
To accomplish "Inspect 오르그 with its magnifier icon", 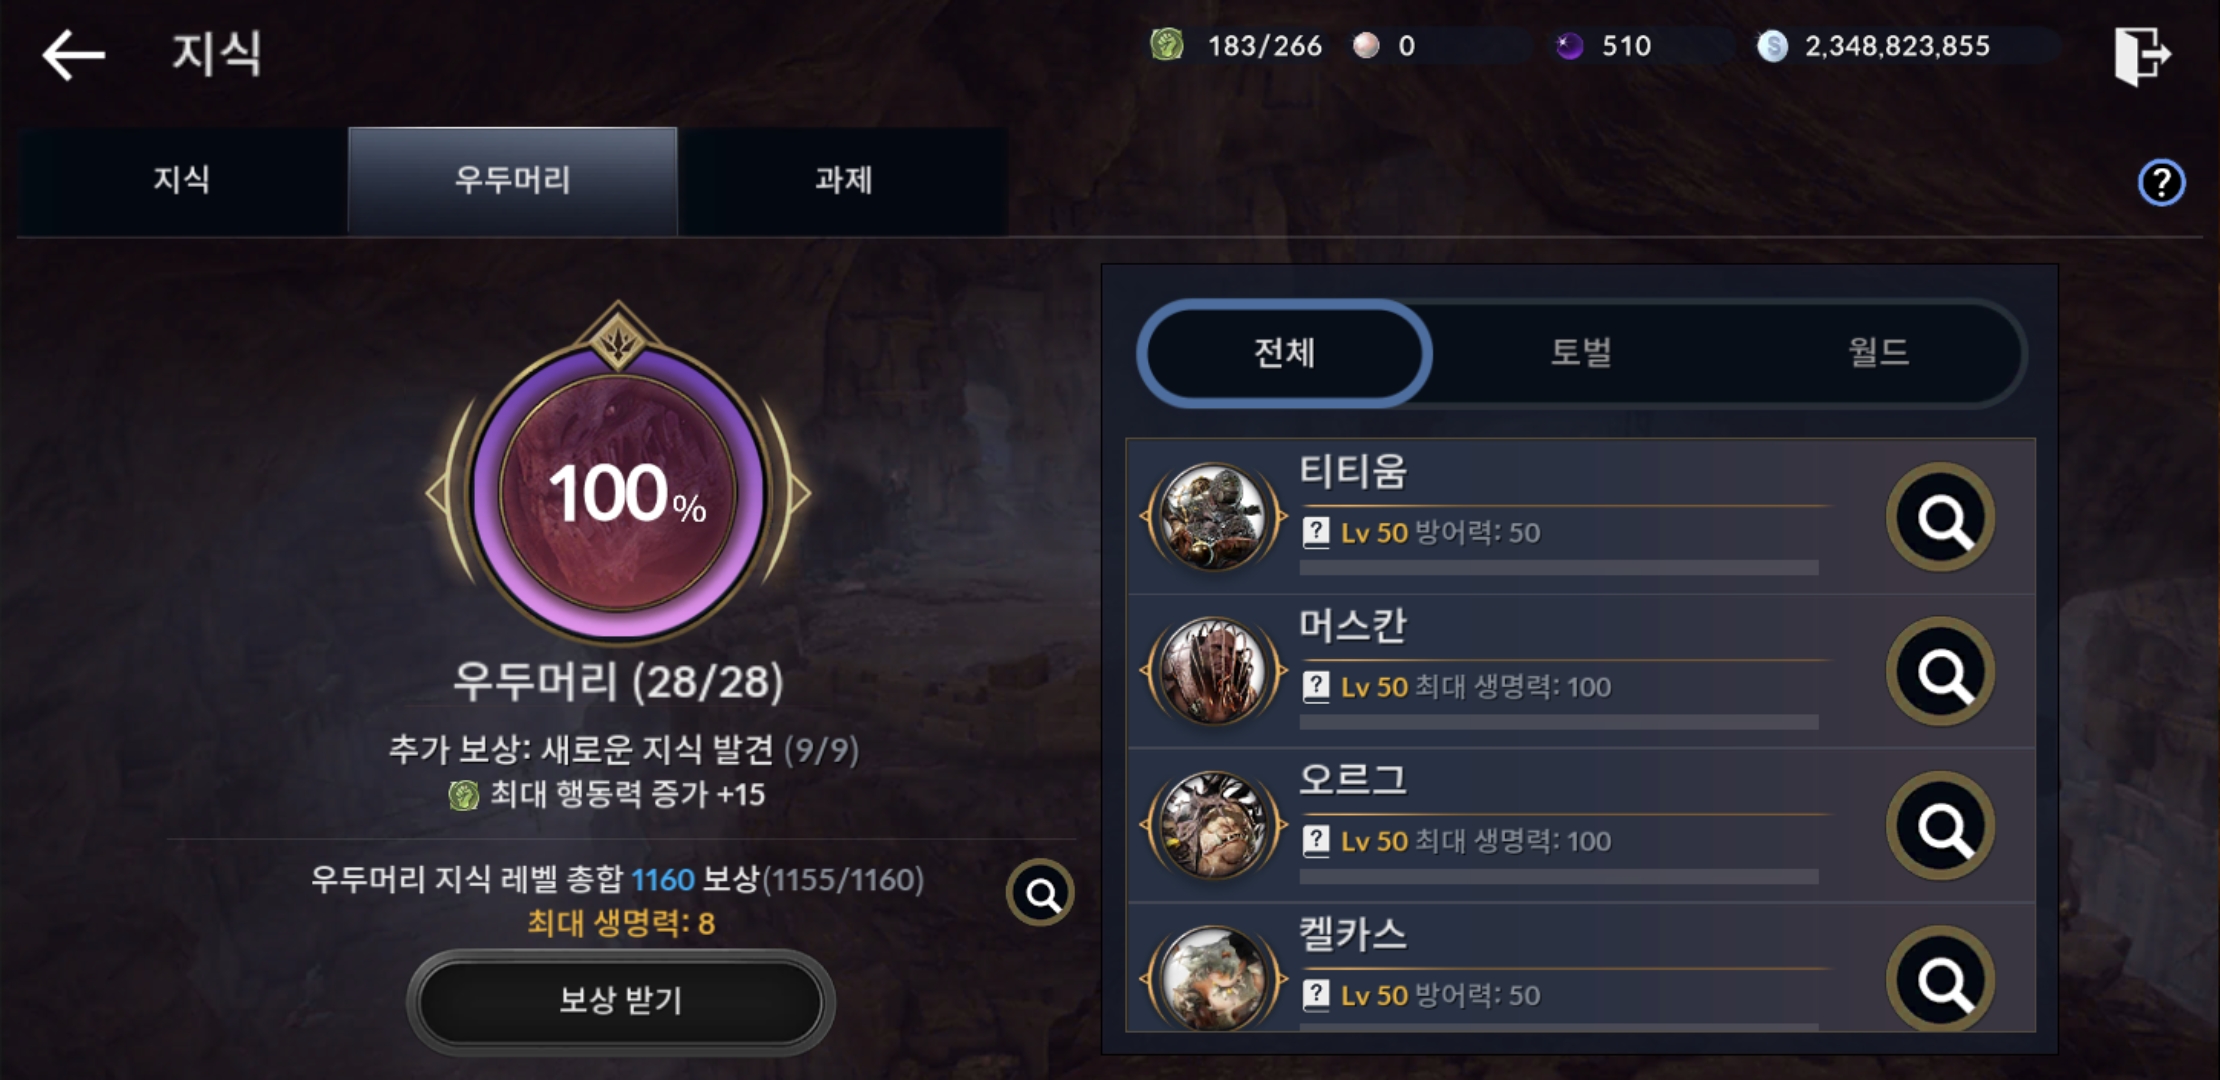I will point(1940,826).
